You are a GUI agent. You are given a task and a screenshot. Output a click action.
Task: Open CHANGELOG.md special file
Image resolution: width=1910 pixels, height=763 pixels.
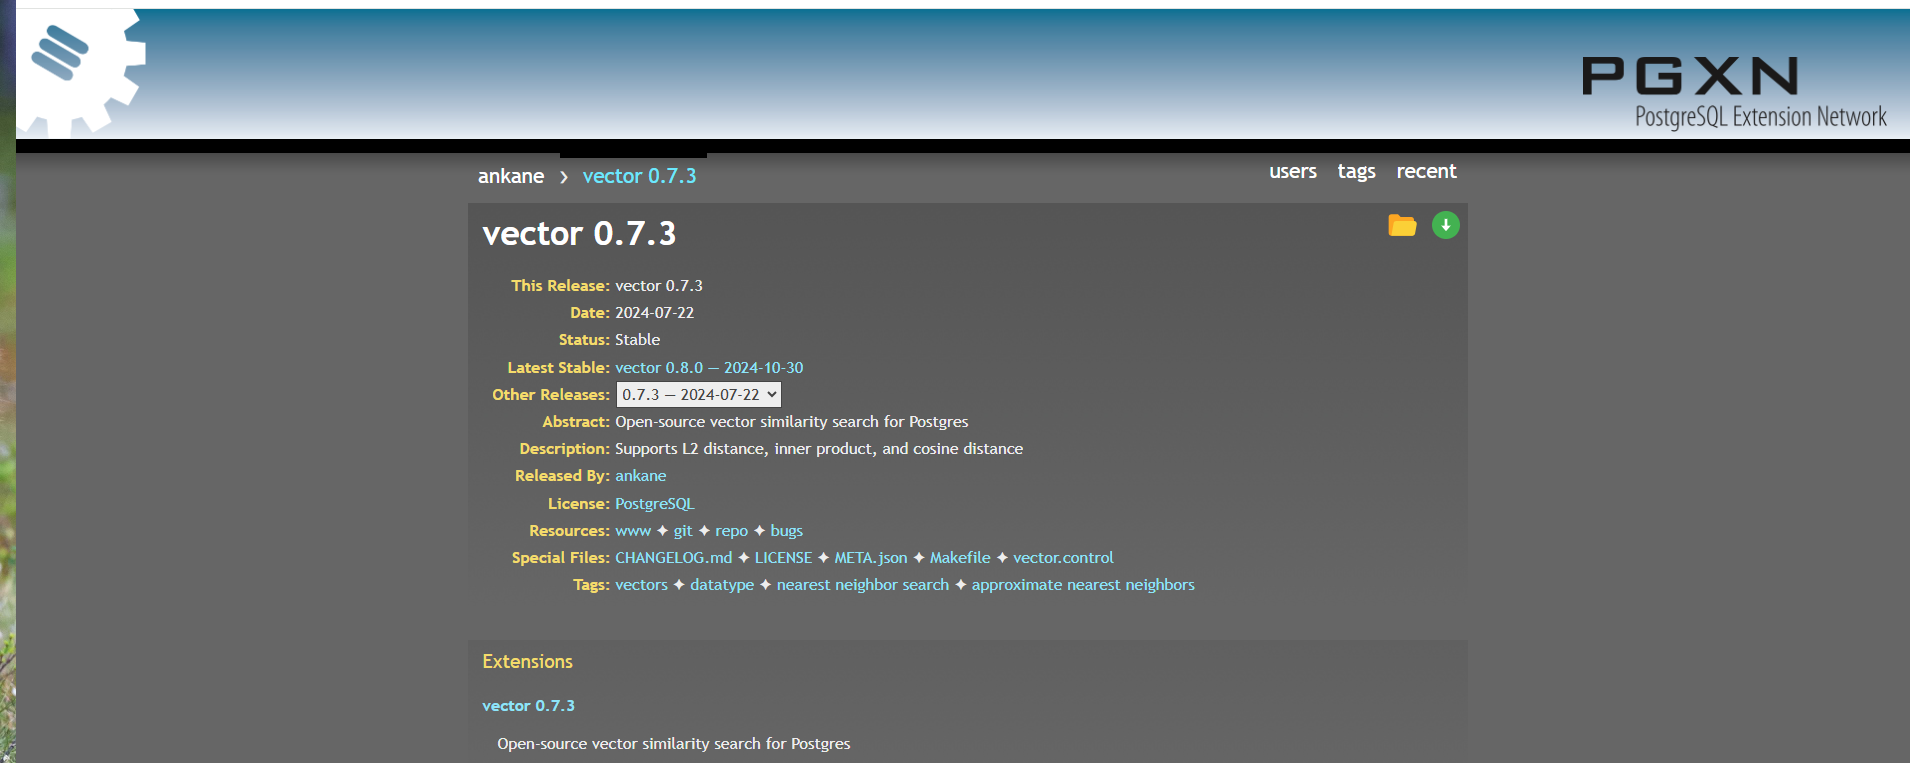[674, 558]
